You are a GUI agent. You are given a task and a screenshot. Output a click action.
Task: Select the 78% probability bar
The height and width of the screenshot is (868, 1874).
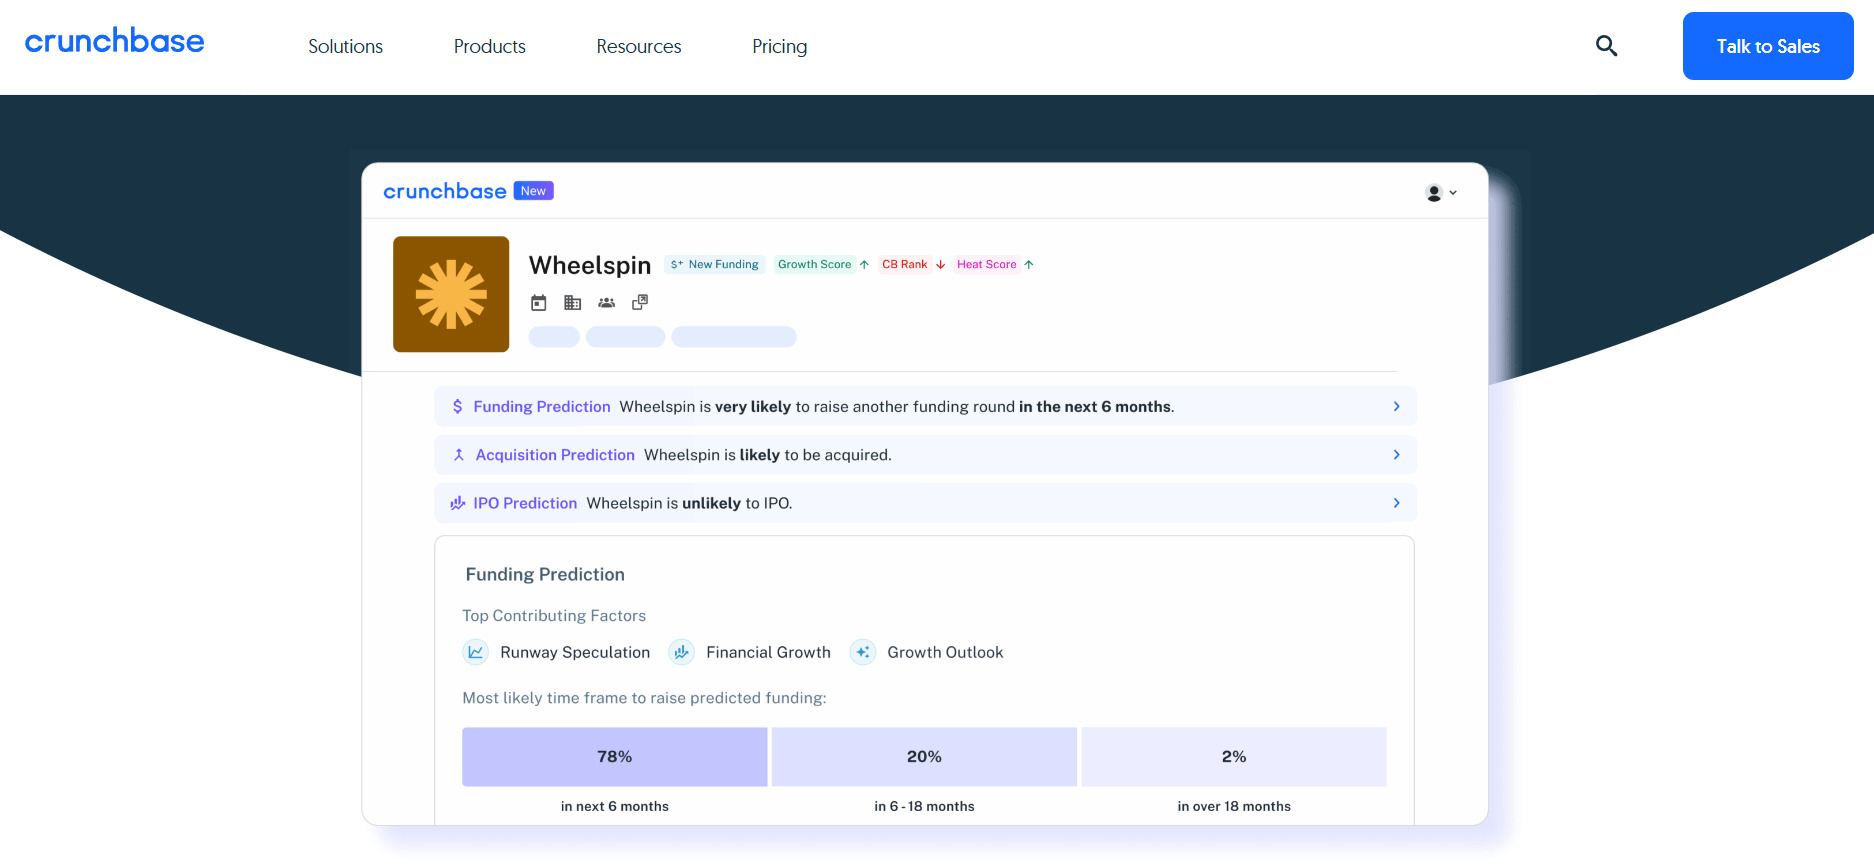pos(614,756)
